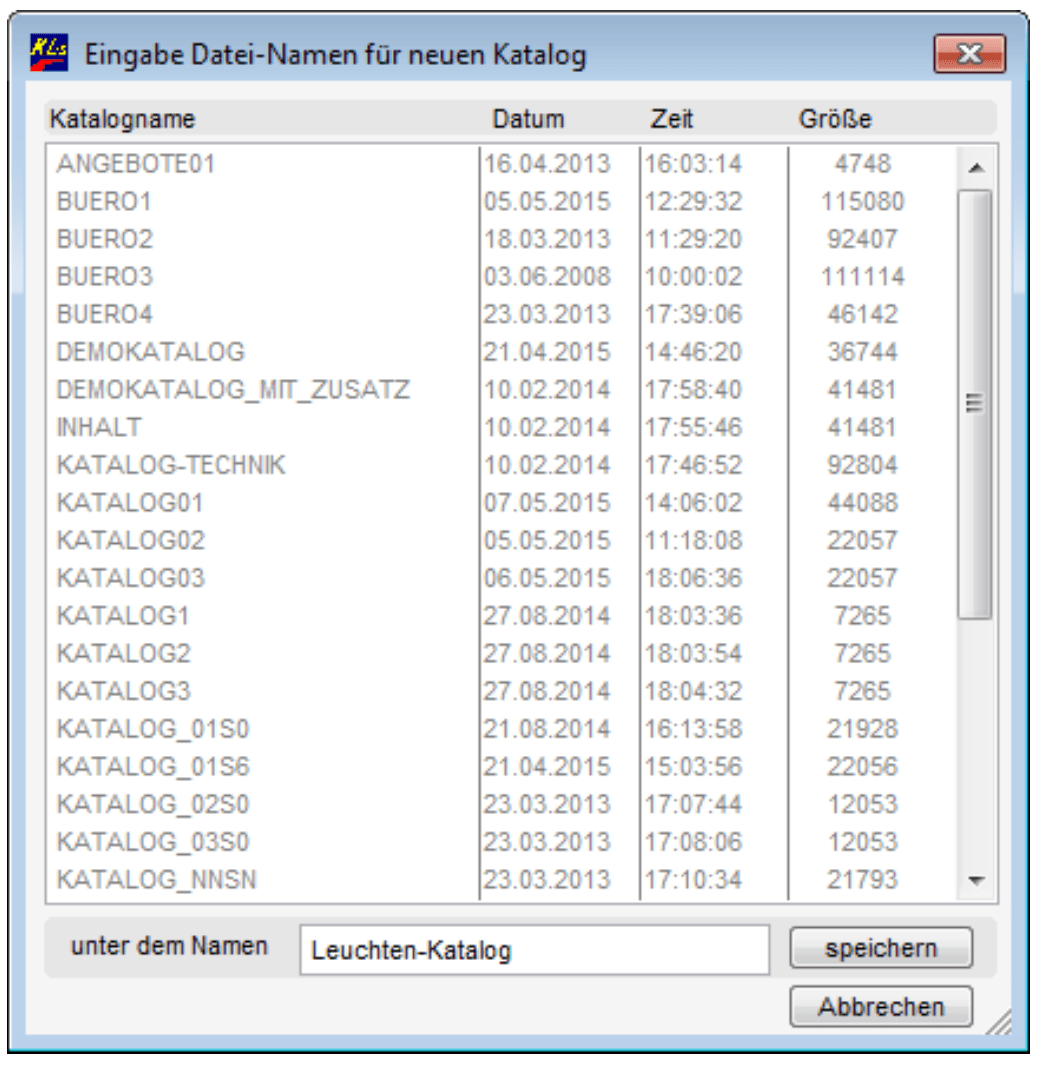Viewport: 1044px width, 1068px height.
Task: Click the time 17:58:40
Action: click(x=693, y=390)
